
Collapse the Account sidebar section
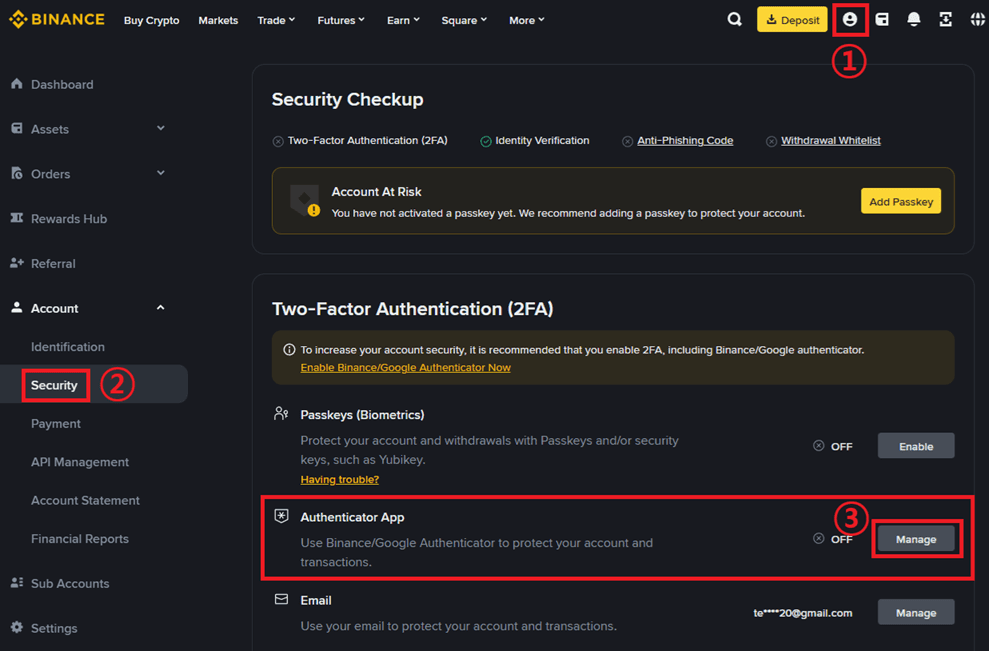161,308
